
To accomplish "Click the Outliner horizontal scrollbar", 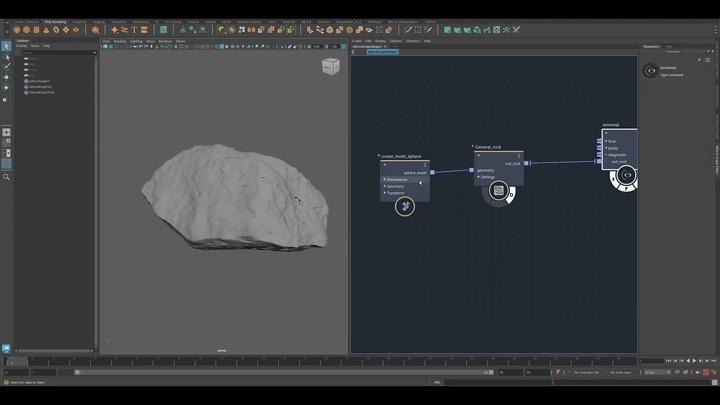I will coord(54,351).
